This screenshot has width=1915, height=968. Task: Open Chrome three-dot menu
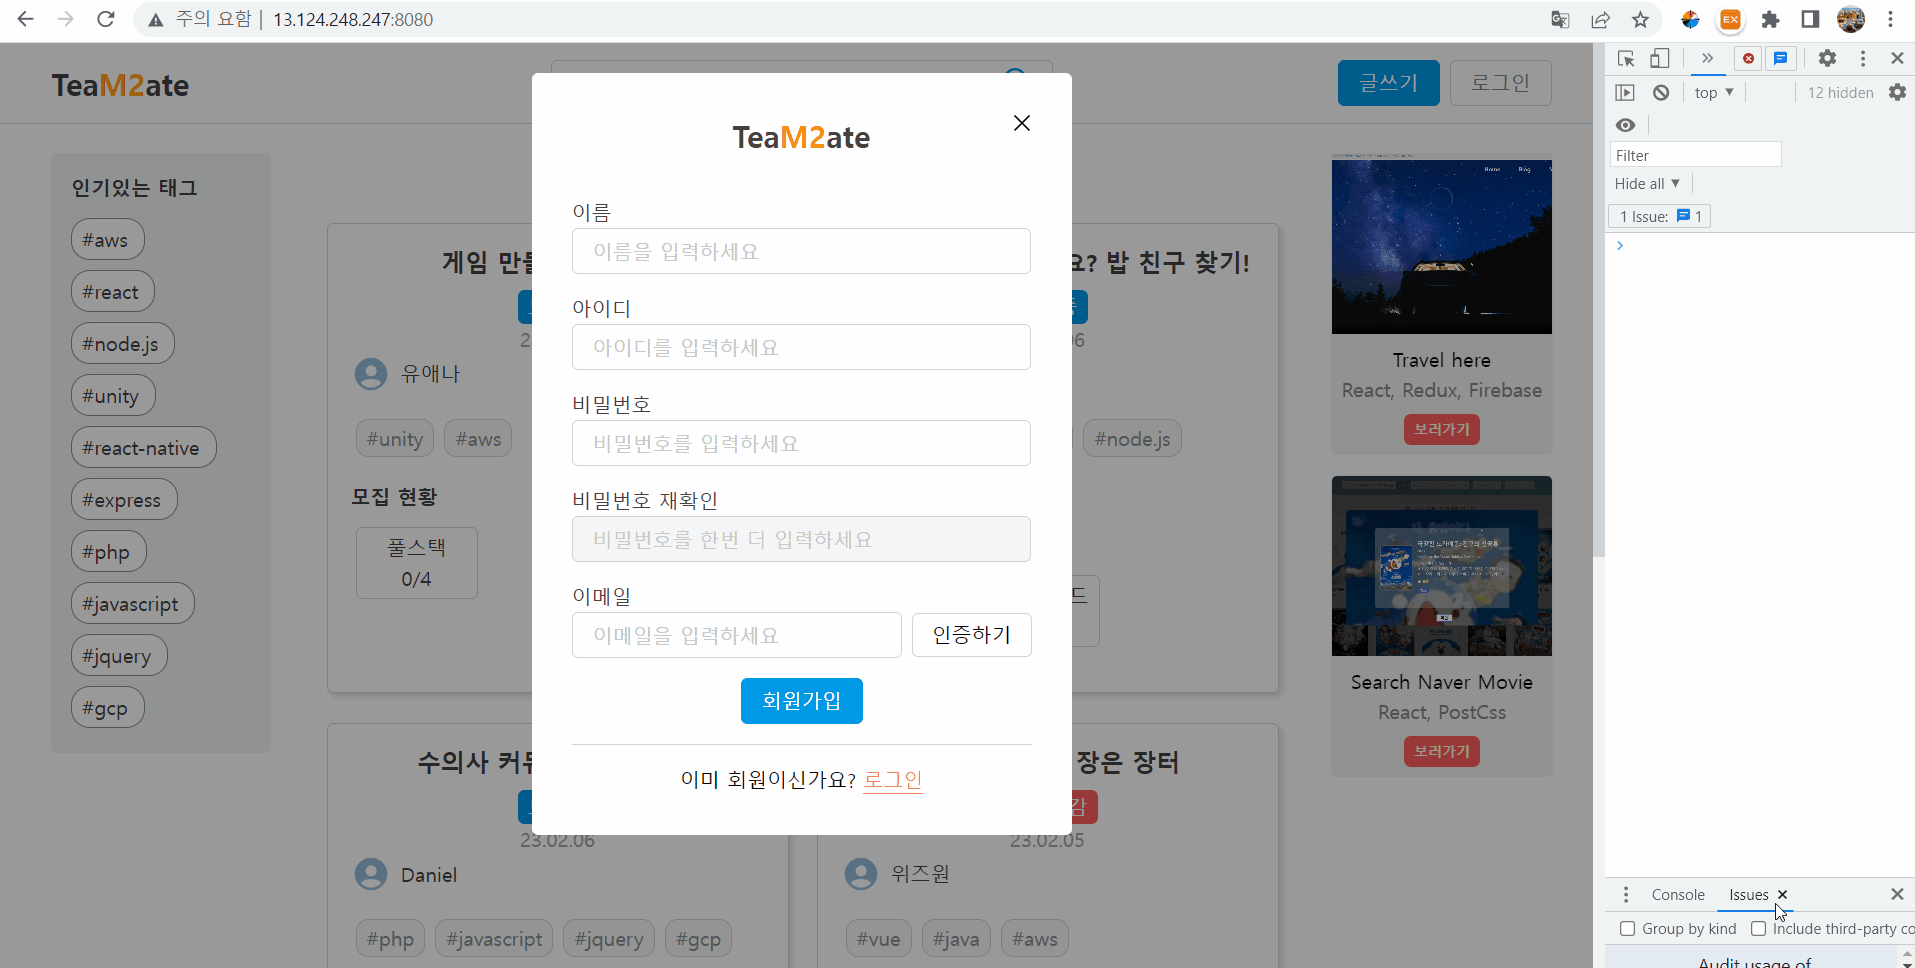(1890, 19)
